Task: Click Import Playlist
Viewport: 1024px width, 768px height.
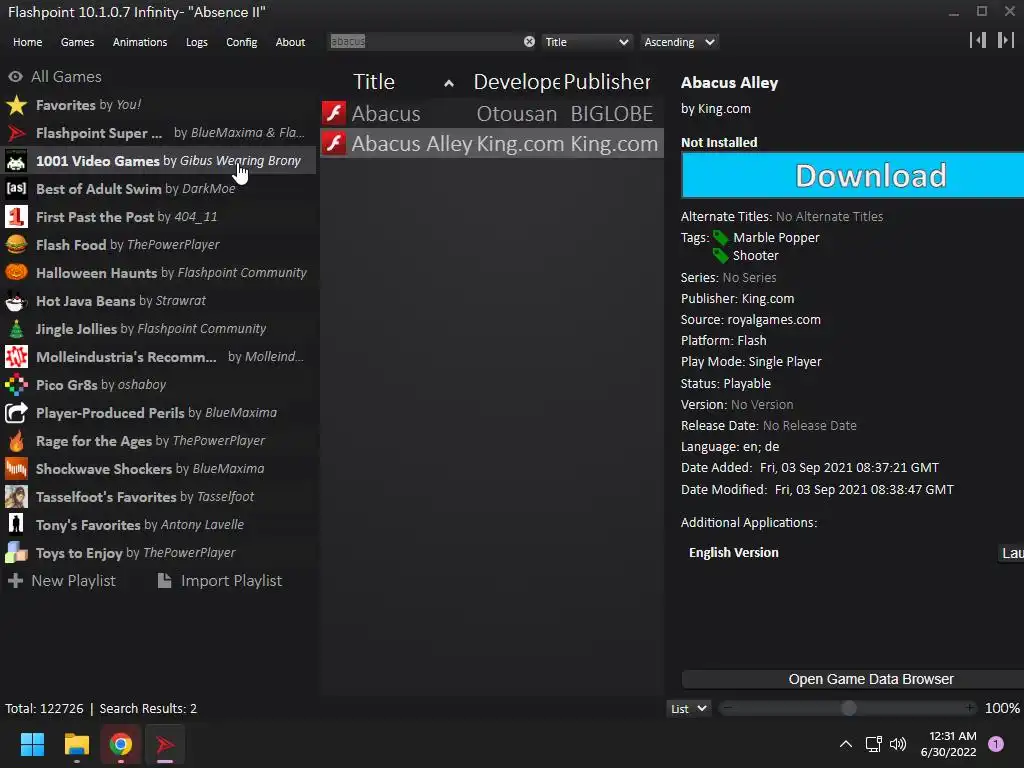Action: pos(220,581)
